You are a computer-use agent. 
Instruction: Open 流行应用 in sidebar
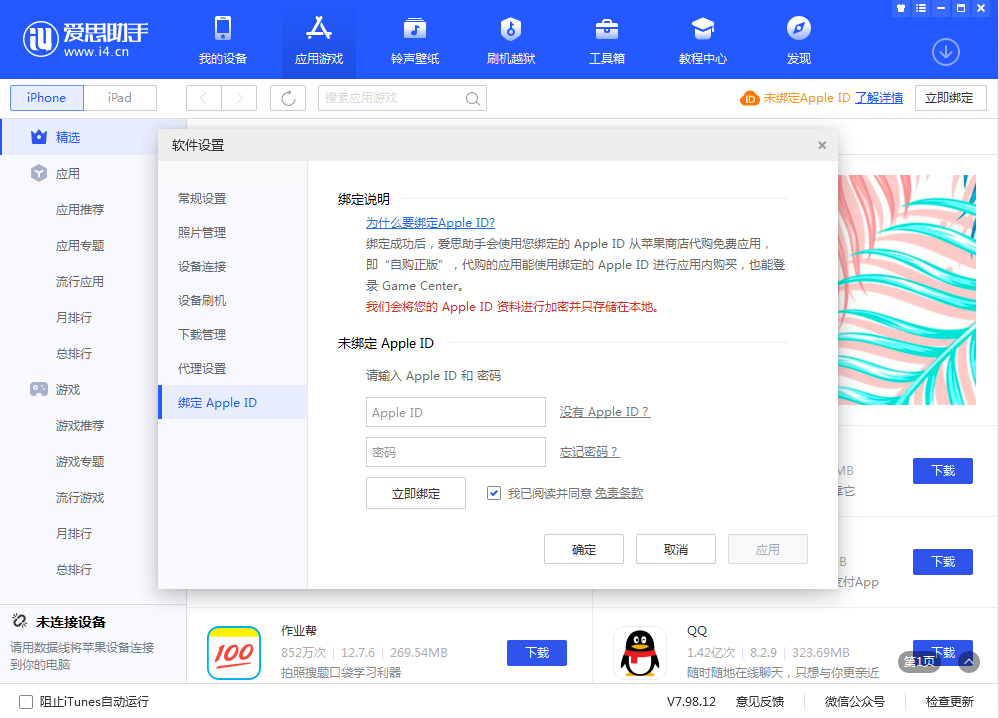(x=80, y=282)
